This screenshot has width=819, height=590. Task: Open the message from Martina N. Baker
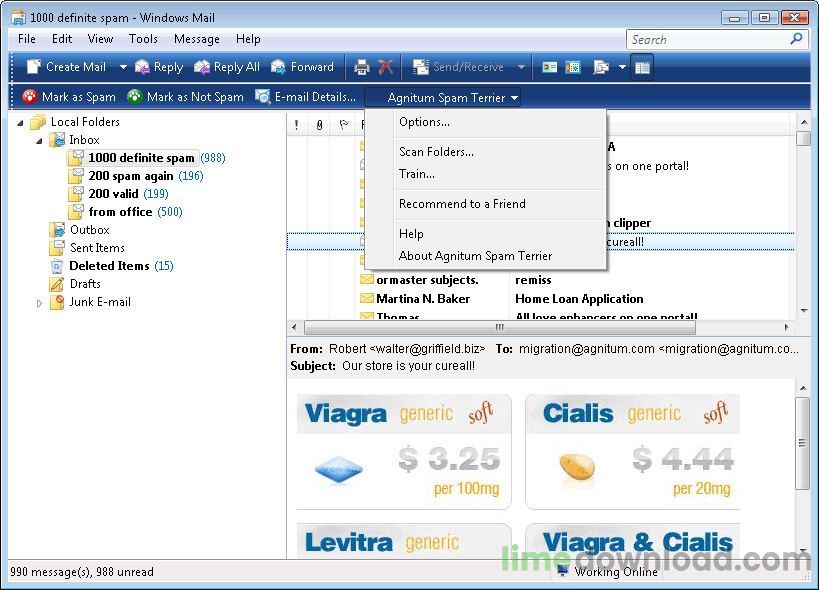tap(423, 299)
